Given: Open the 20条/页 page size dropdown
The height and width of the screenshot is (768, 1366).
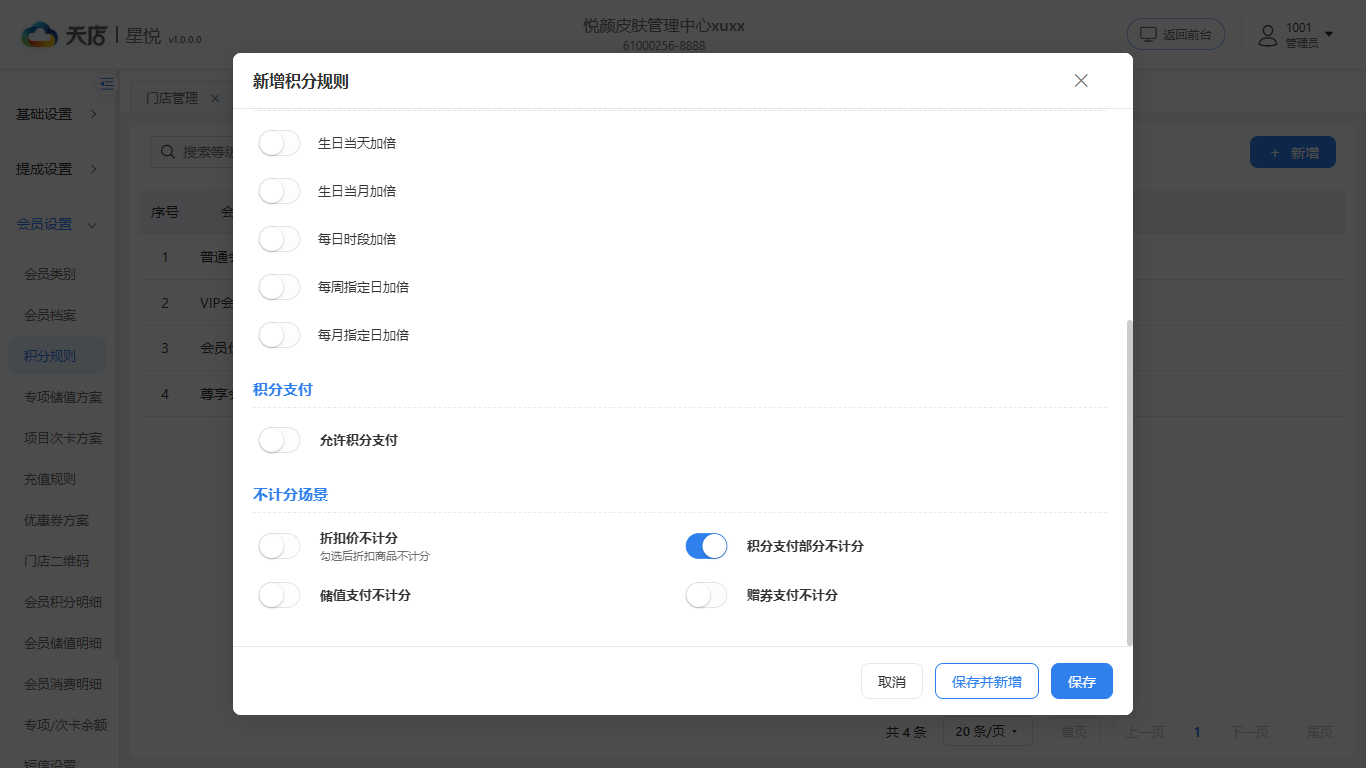Looking at the screenshot, I should click(987, 731).
